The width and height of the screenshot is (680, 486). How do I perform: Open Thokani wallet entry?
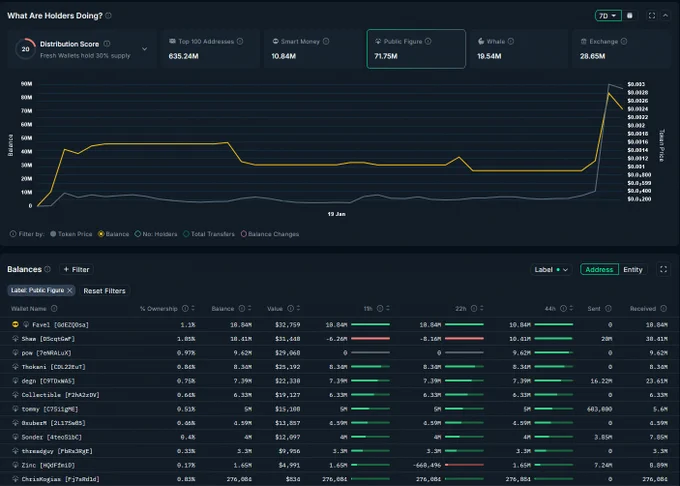pos(53,367)
